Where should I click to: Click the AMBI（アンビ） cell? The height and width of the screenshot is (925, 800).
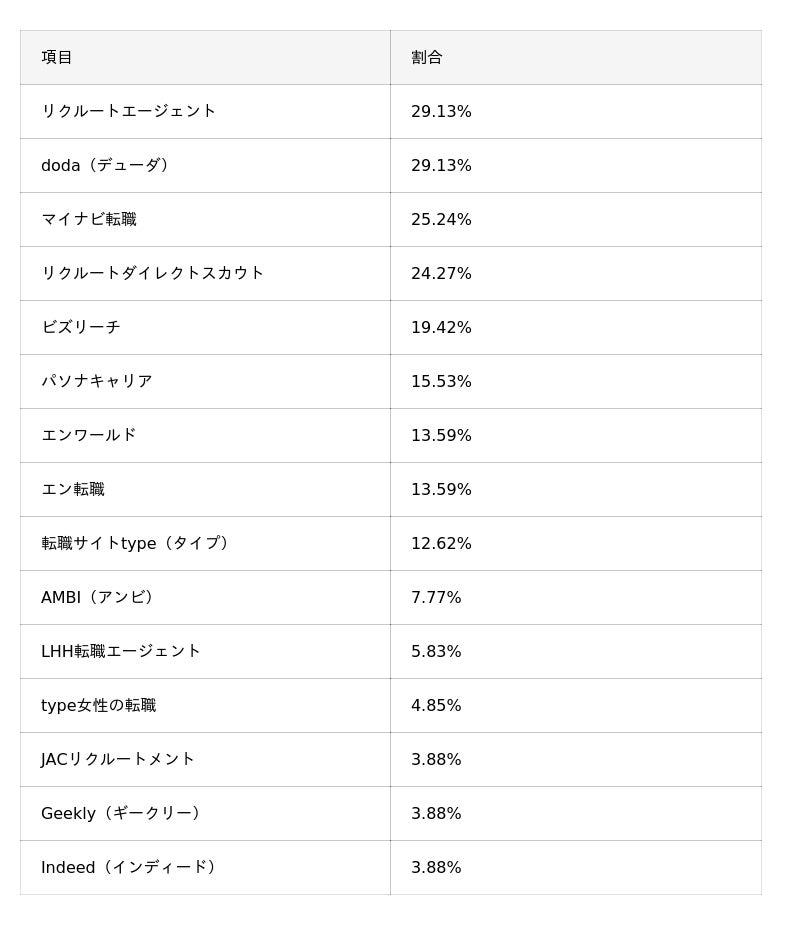click(100, 597)
